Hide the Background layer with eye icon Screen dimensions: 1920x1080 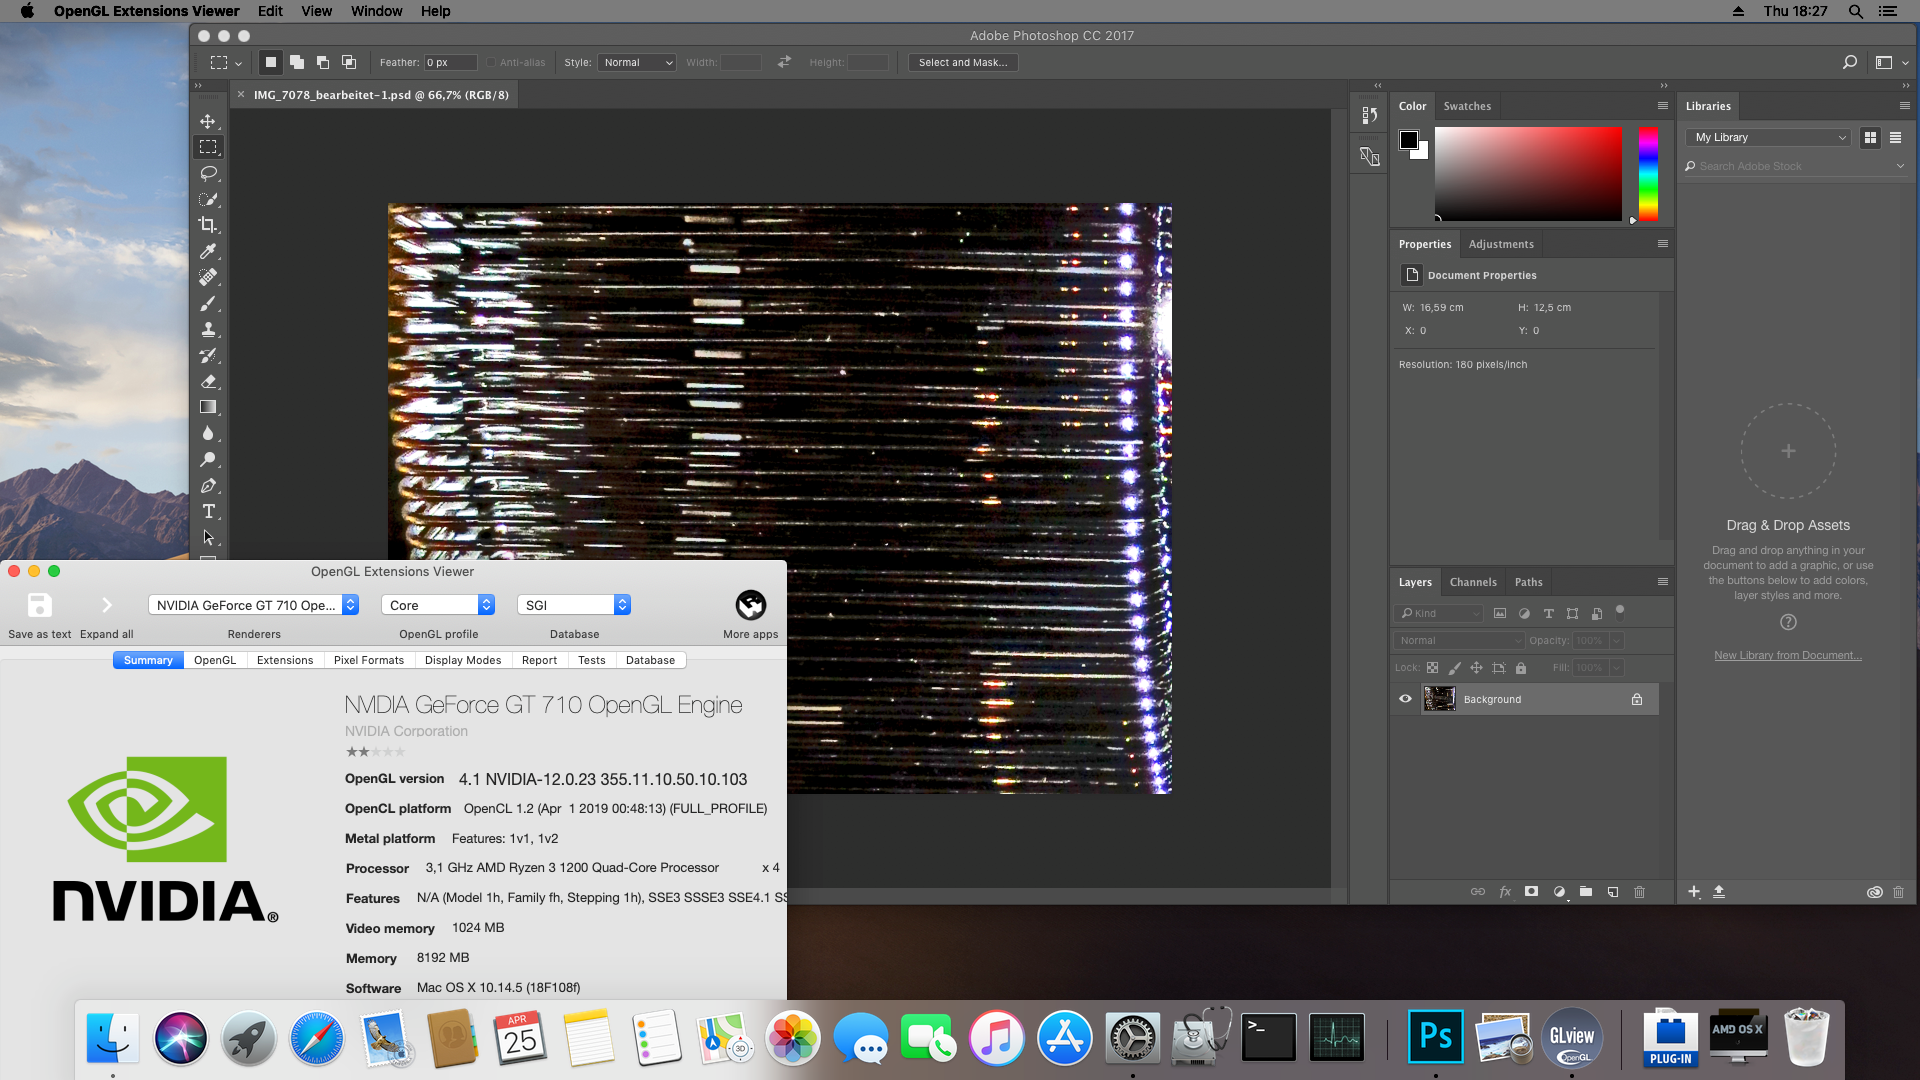pos(1405,699)
